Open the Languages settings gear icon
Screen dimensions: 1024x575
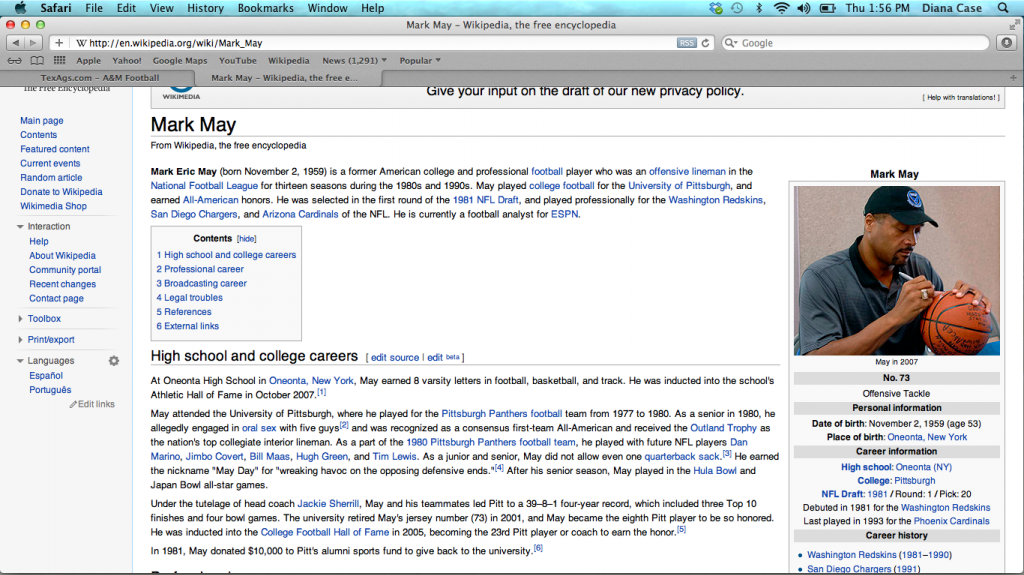point(114,361)
